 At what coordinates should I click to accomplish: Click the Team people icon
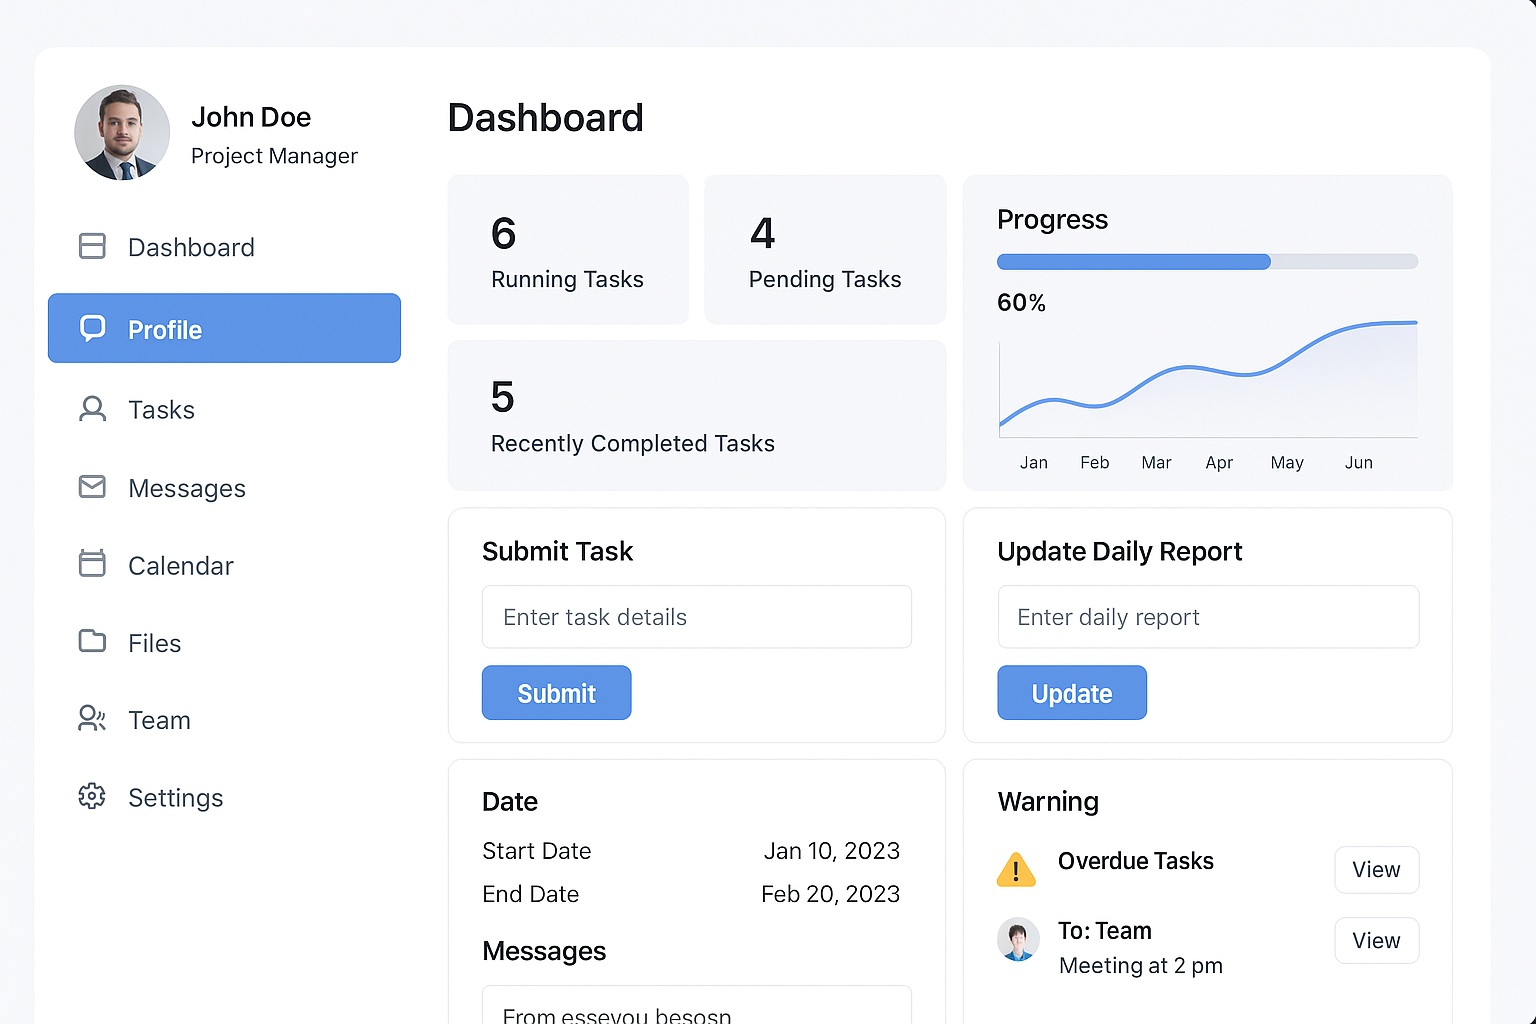[92, 719]
